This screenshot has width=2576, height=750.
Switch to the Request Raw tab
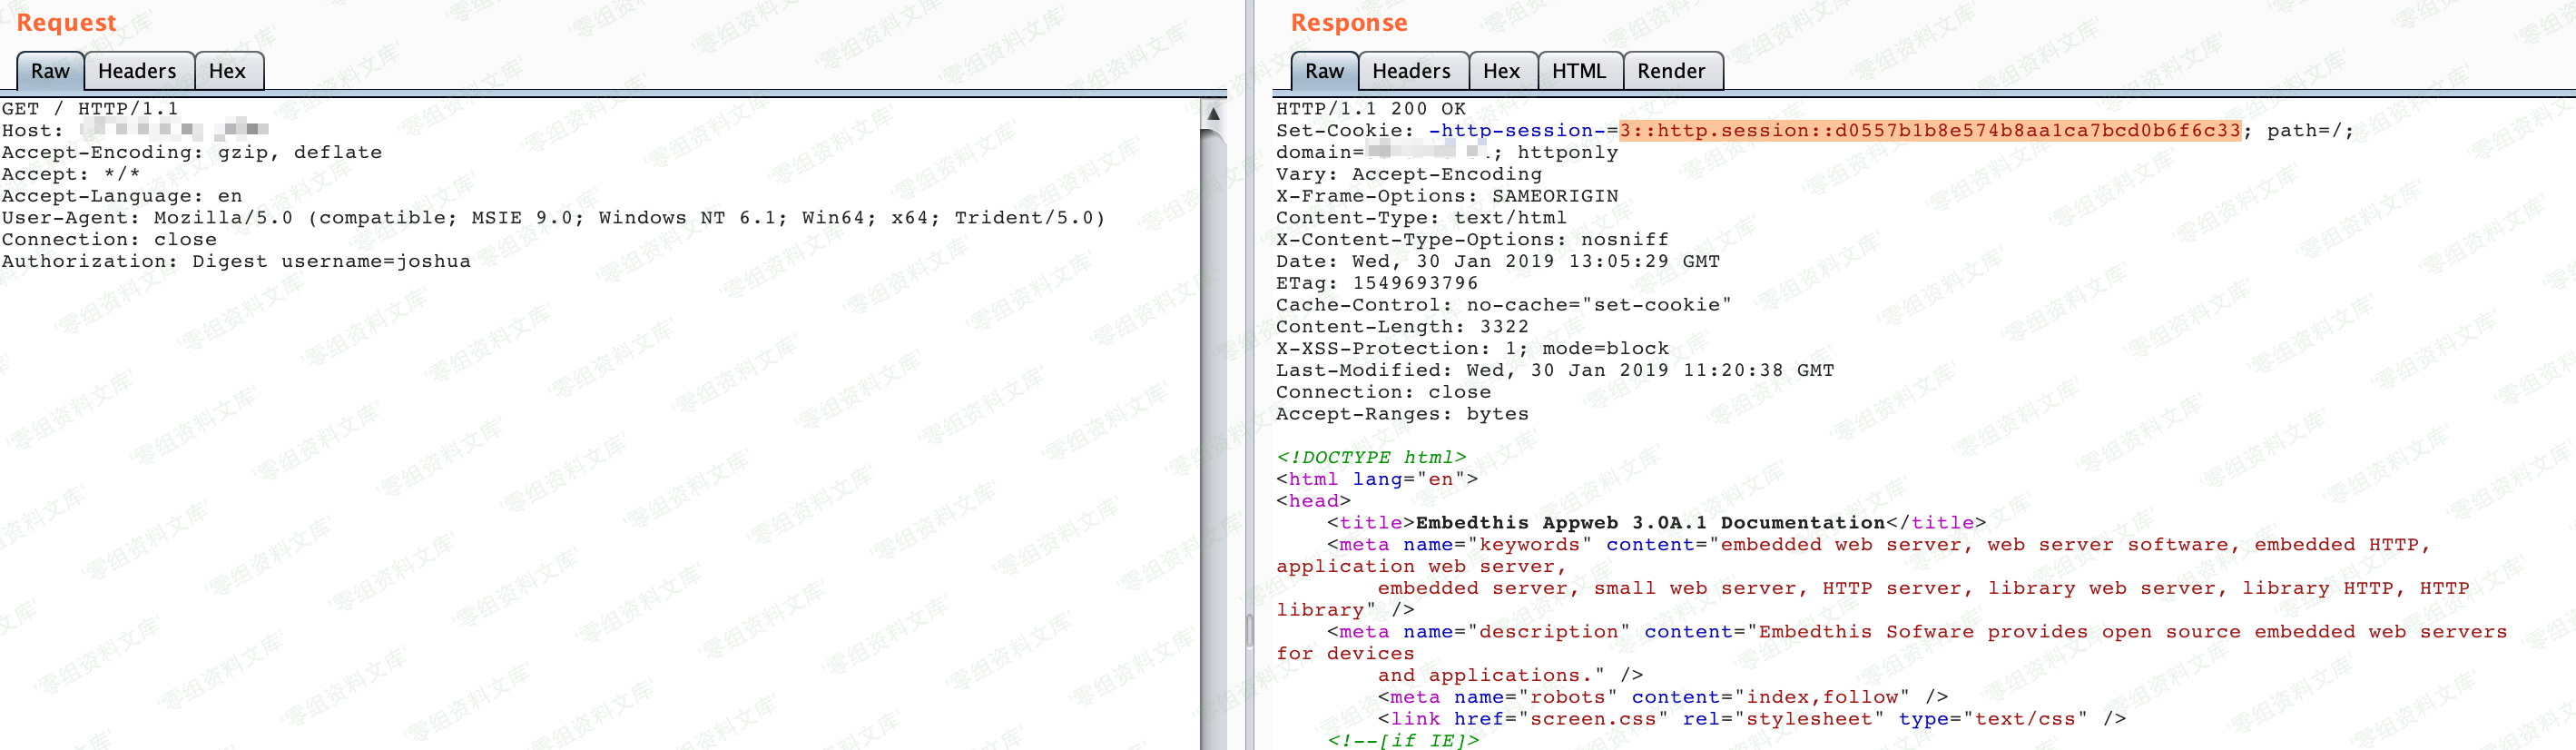pos(50,71)
